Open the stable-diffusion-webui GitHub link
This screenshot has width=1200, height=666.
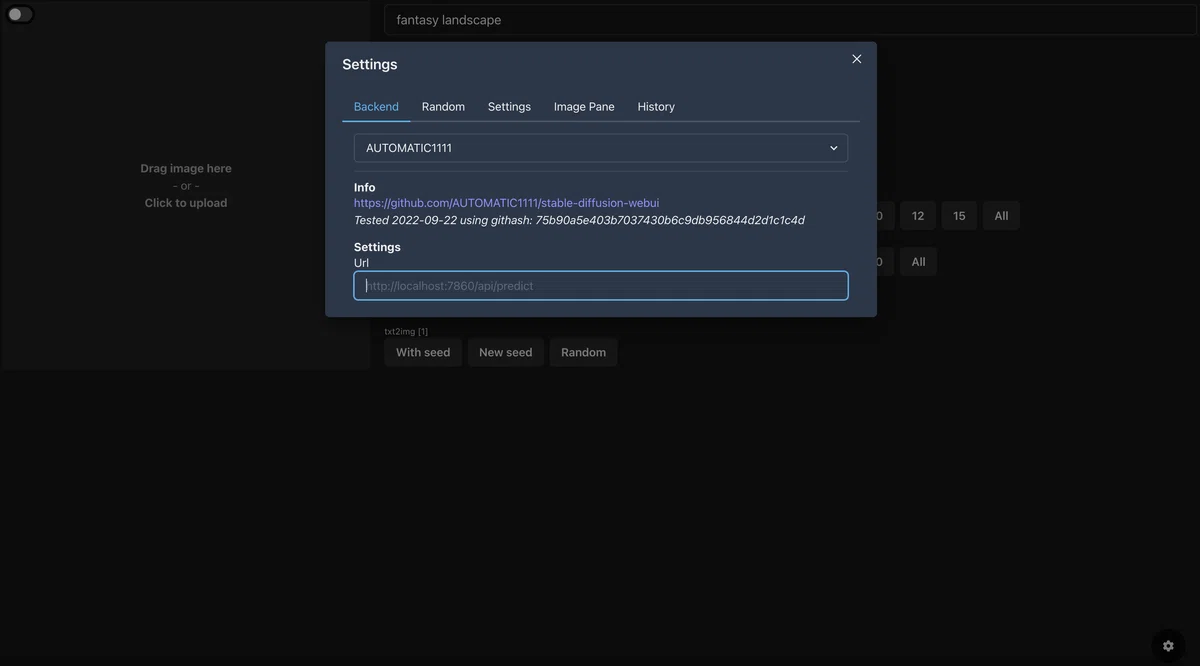point(506,203)
